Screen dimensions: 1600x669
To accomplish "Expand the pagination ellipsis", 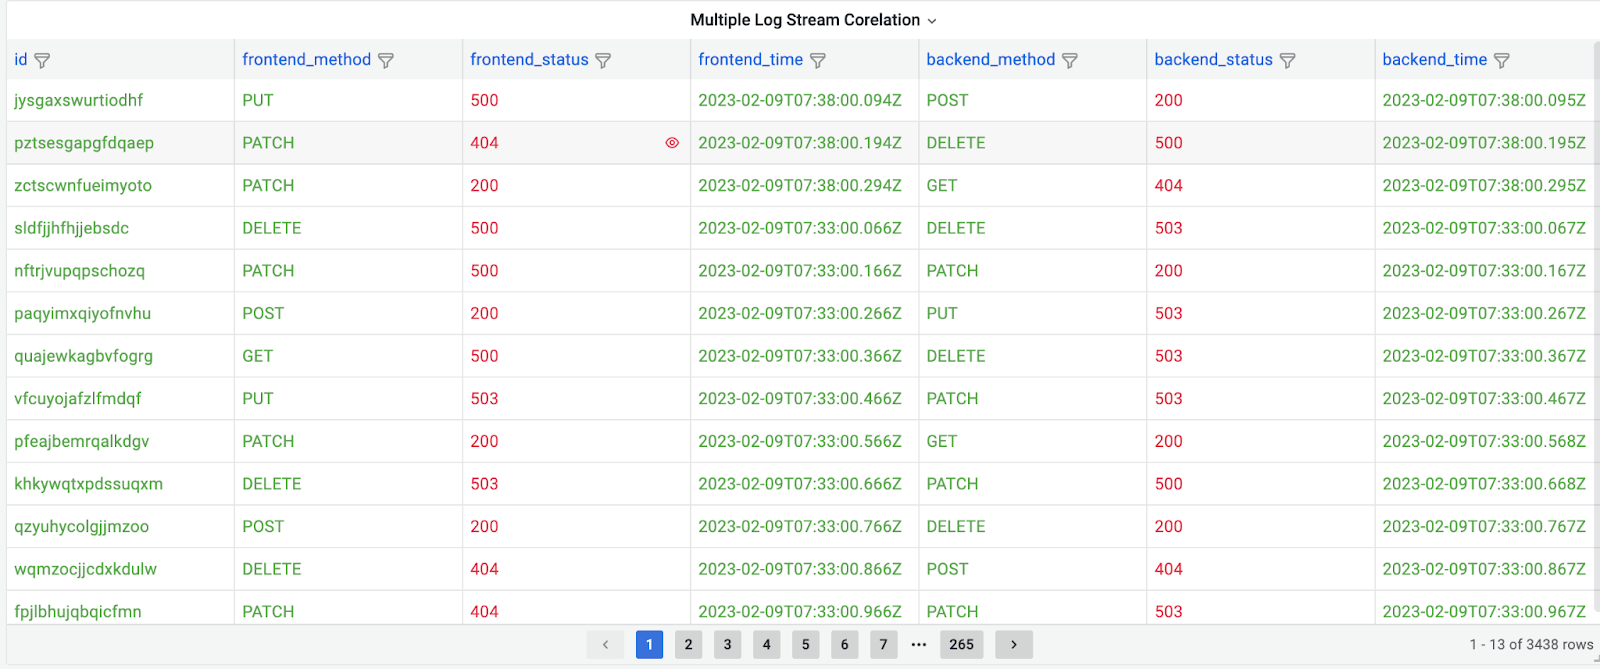I will (x=919, y=645).
